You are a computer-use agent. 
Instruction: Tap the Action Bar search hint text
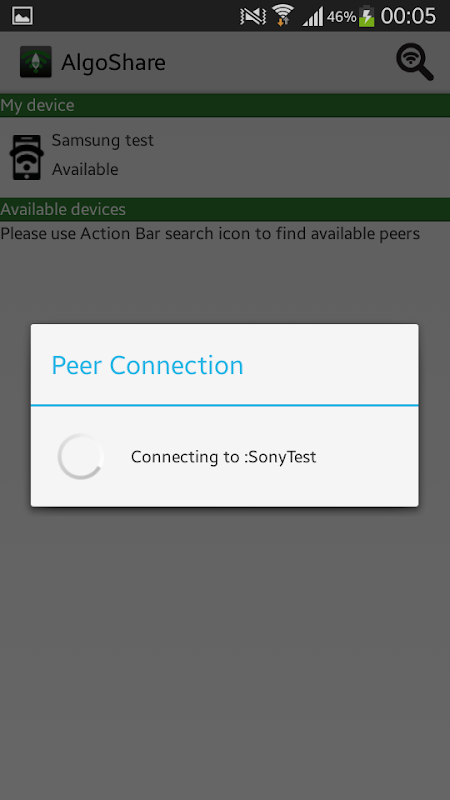click(x=210, y=234)
